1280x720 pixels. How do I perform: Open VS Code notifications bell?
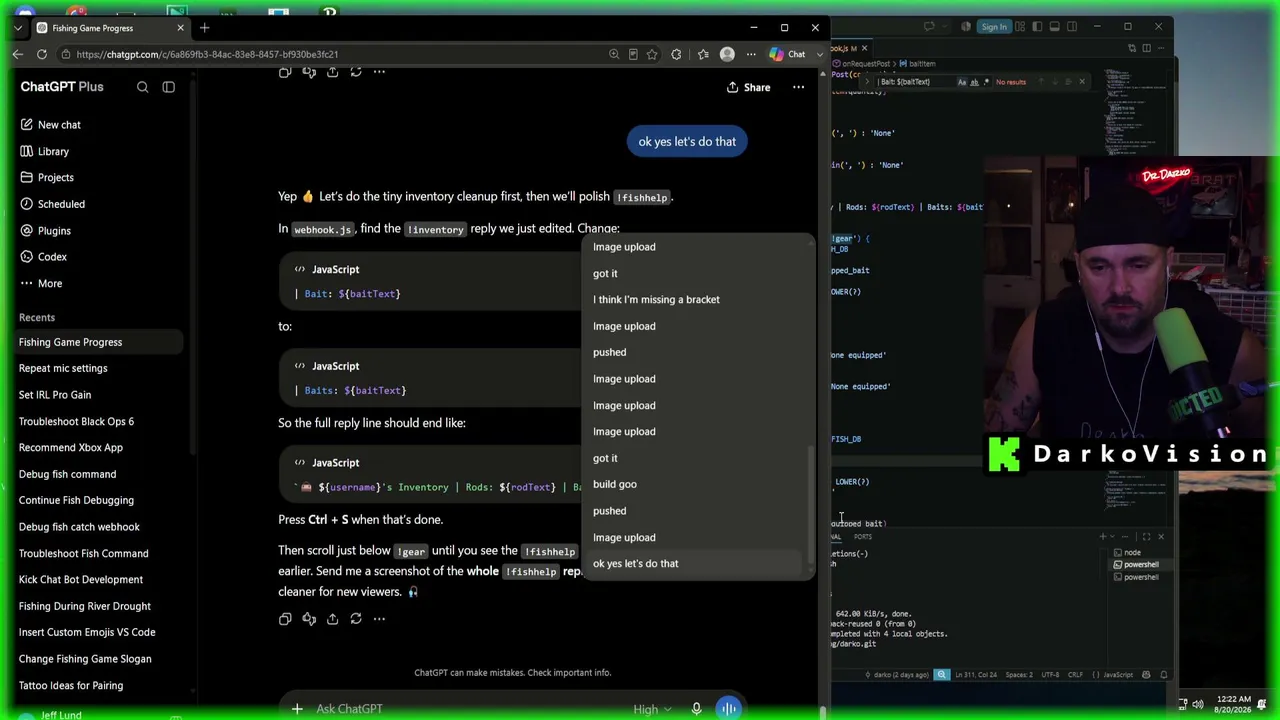tap(1163, 675)
